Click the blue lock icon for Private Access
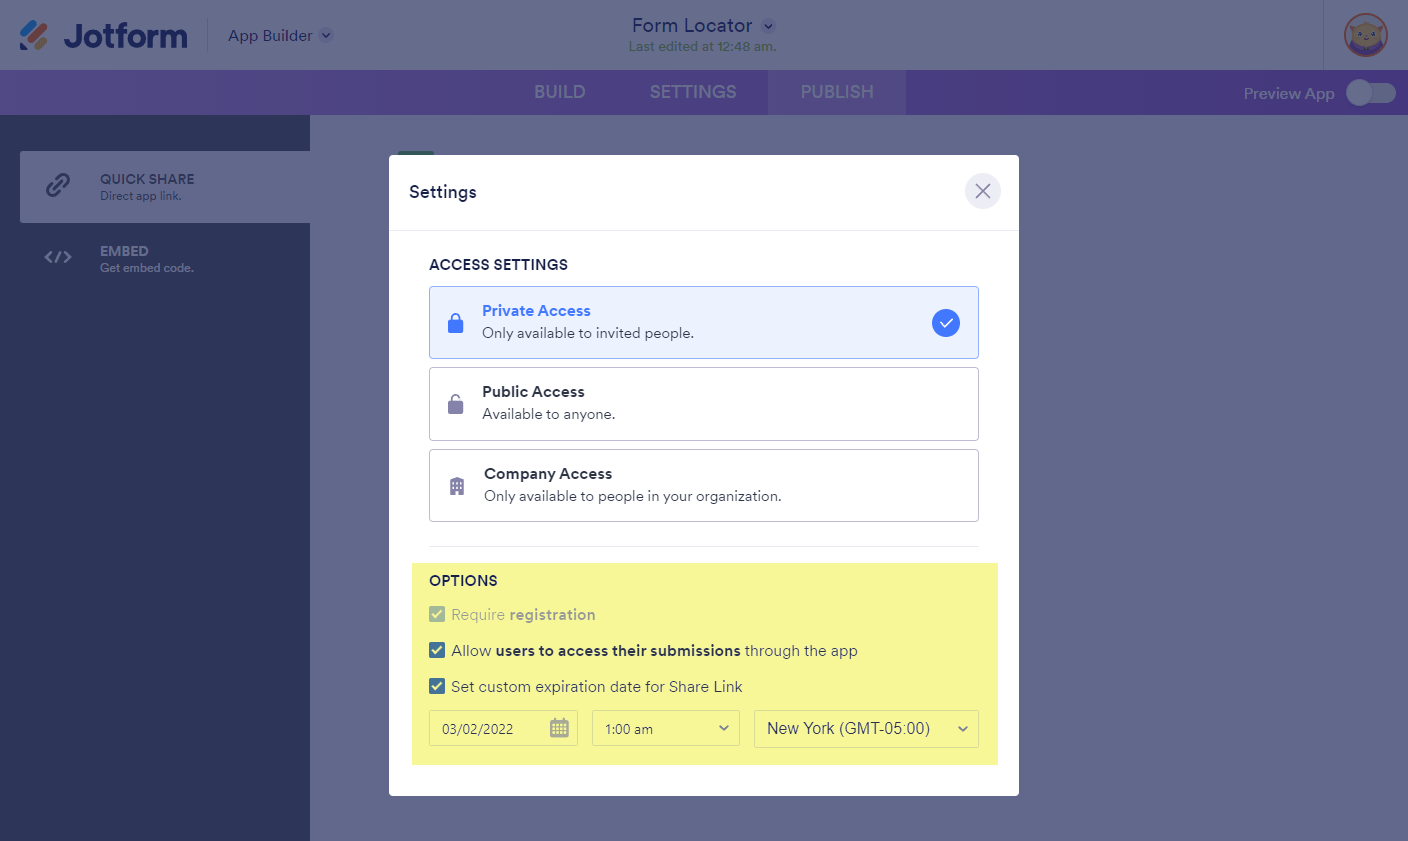The image size is (1408, 841). click(x=456, y=323)
